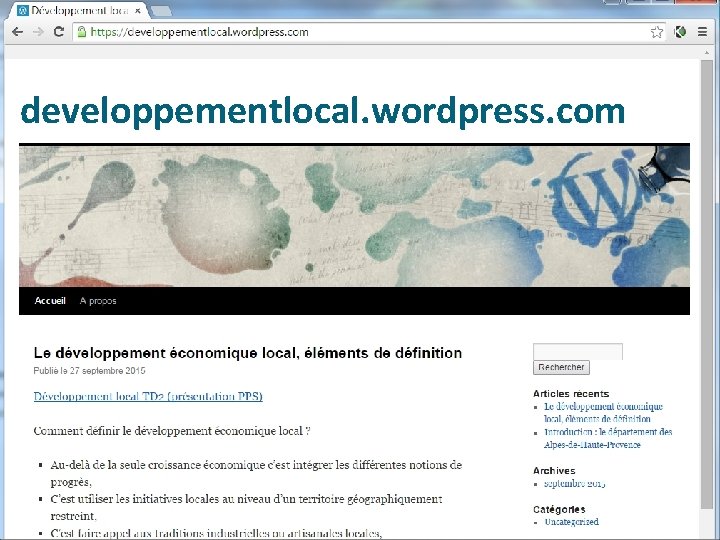Open the Uncategorized category link
This screenshot has height=540, width=720.
click(x=571, y=522)
